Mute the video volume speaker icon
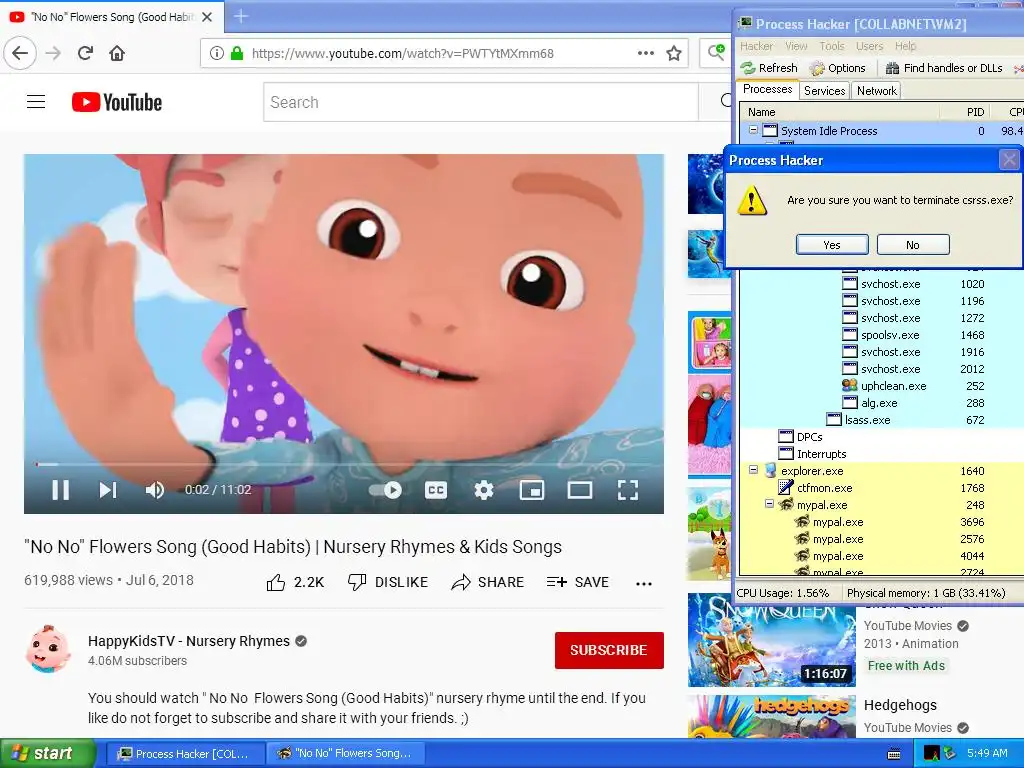The height and width of the screenshot is (768, 1024). pyautogui.click(x=155, y=490)
